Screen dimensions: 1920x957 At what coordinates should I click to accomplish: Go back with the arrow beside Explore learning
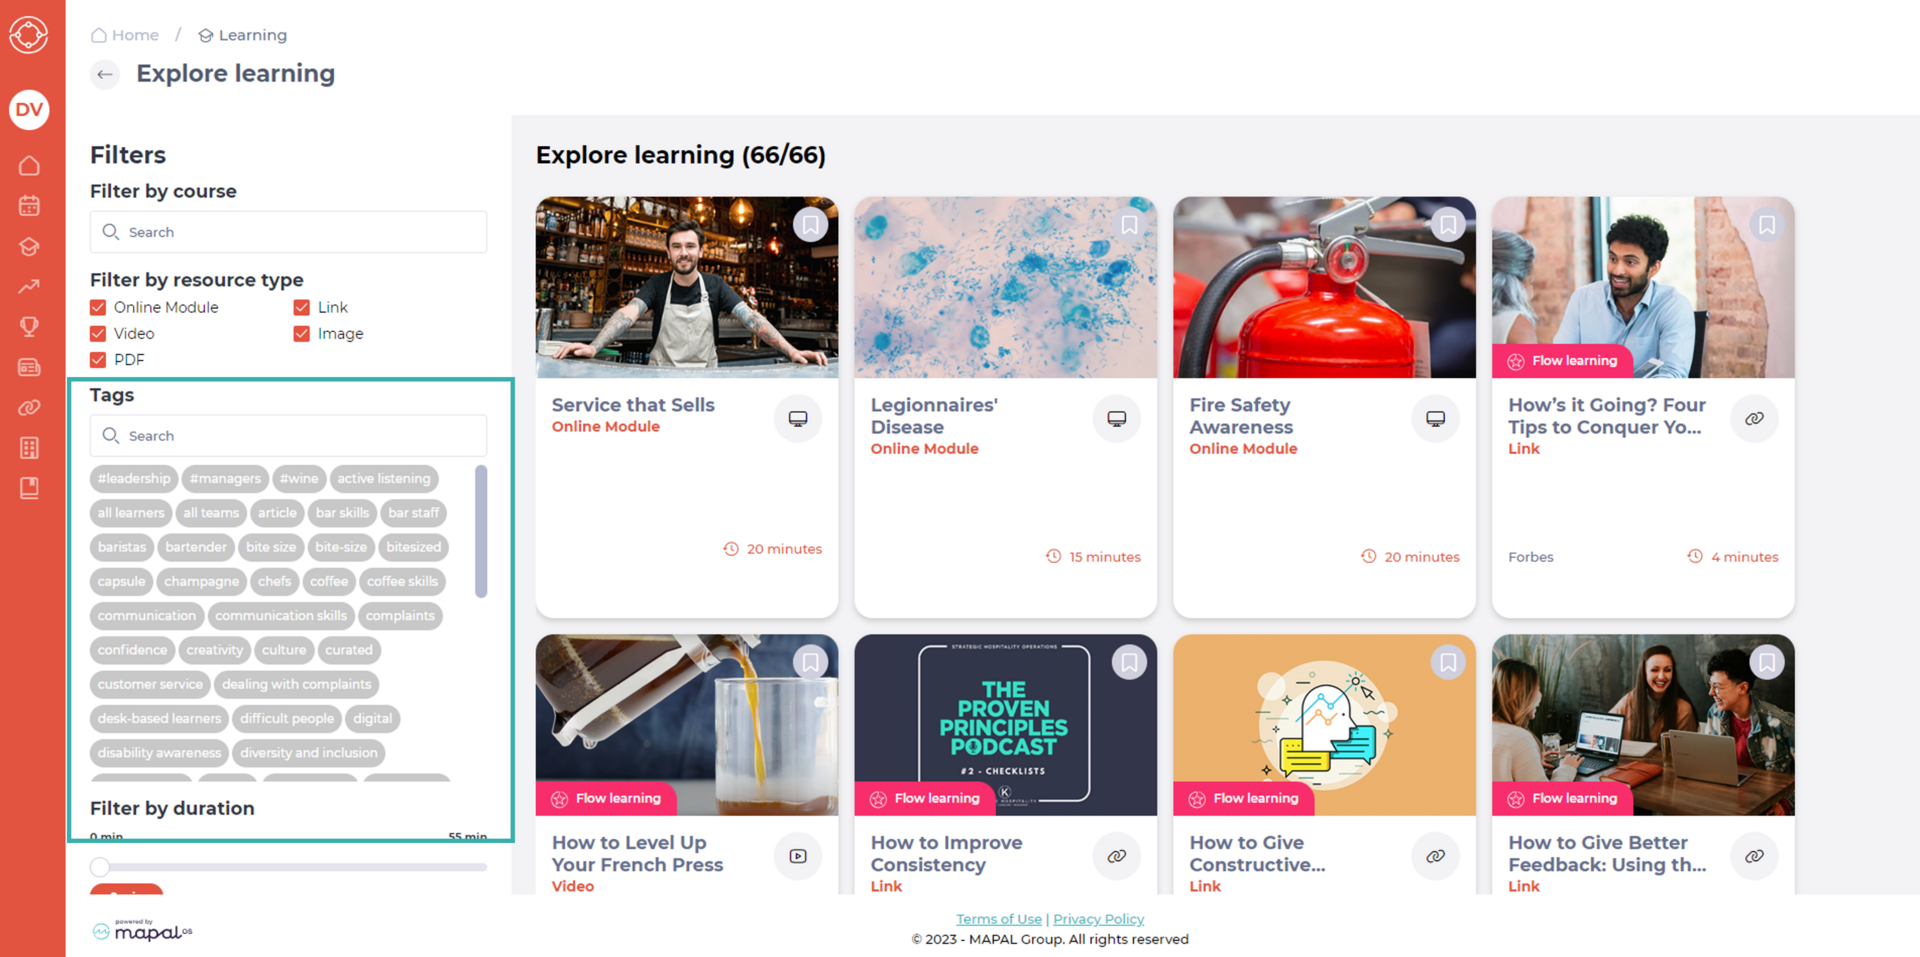[105, 74]
